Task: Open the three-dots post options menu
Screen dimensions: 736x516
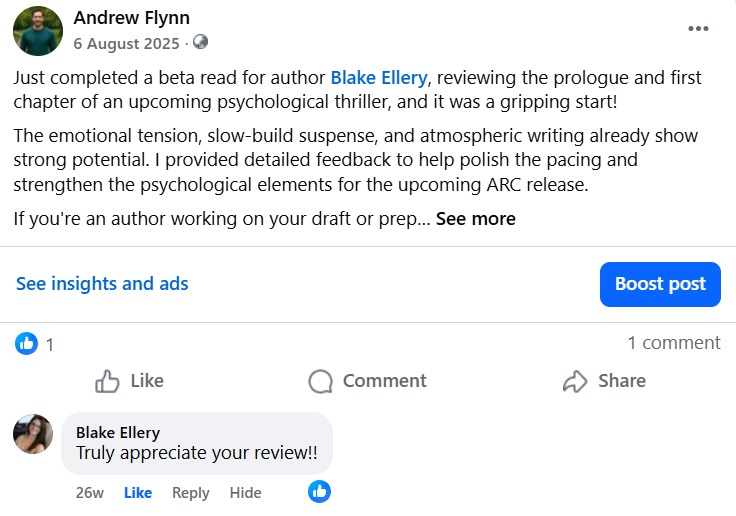Action: coord(698,29)
